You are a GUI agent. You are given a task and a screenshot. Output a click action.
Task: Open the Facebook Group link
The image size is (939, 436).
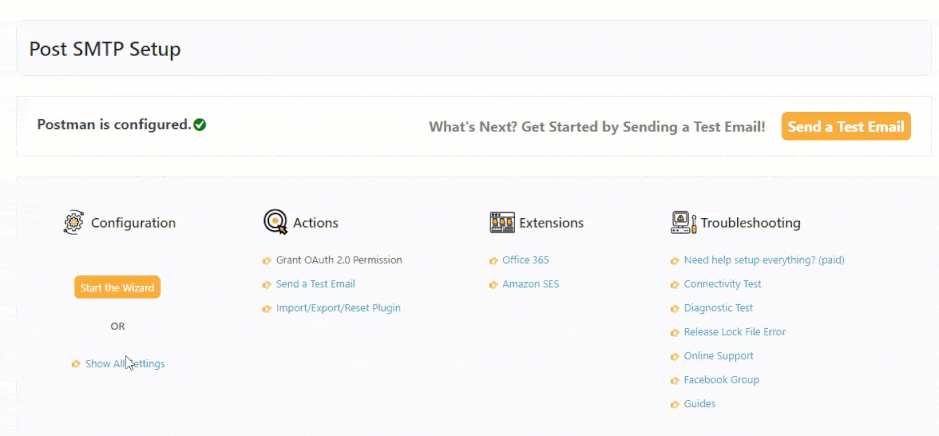[721, 380]
